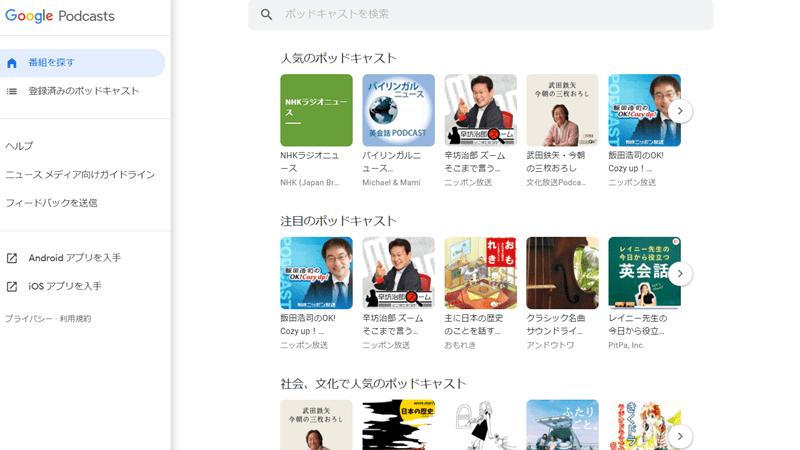Show more in 社会、文化で人気のポッドキャスト row

coord(680,436)
